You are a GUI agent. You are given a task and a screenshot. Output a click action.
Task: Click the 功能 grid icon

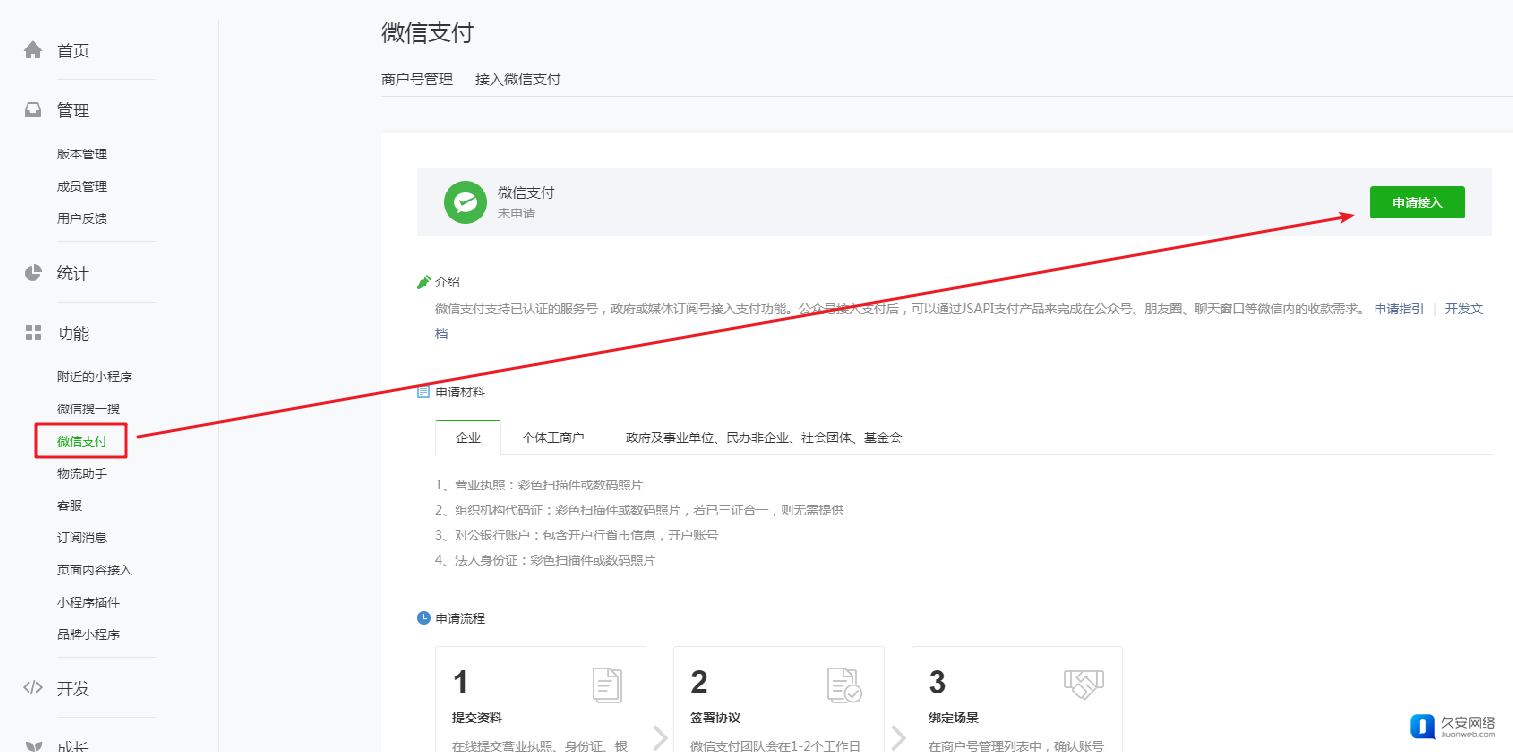33,333
